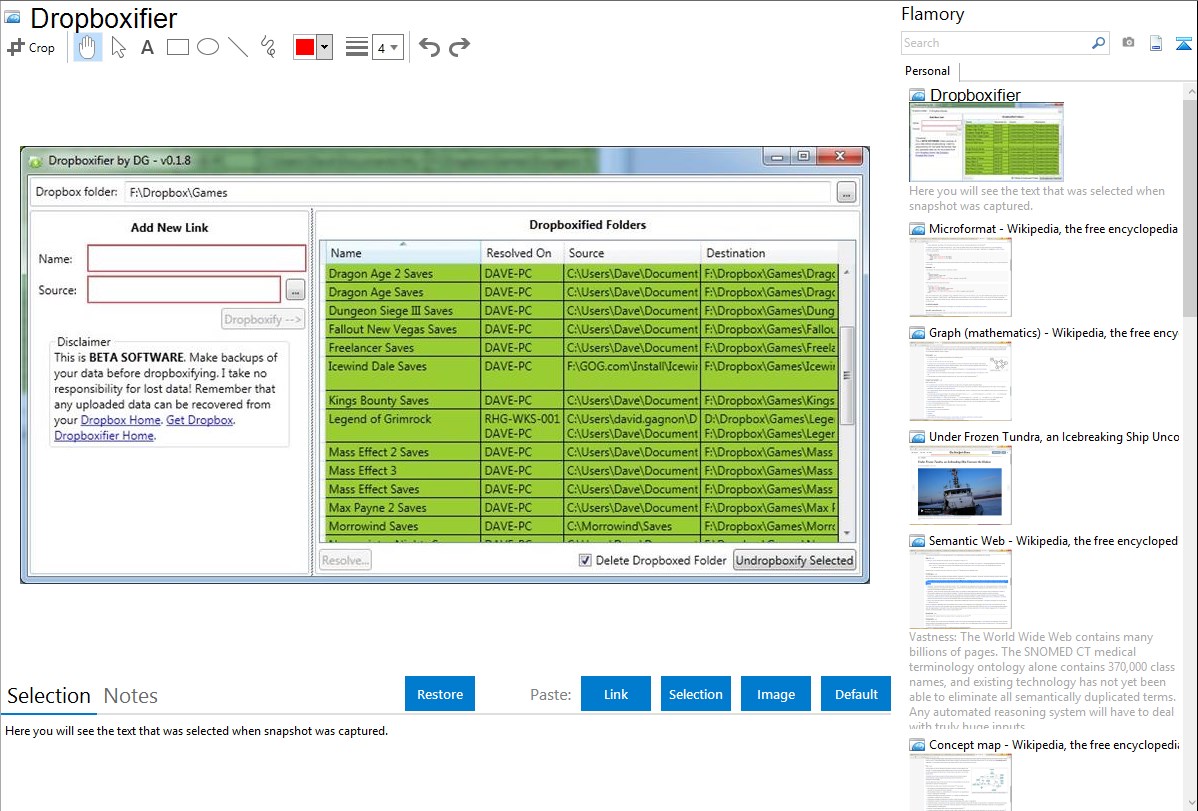This screenshot has height=811, width=1198.
Task: Select the text annotation tool (A)
Action: (x=147, y=47)
